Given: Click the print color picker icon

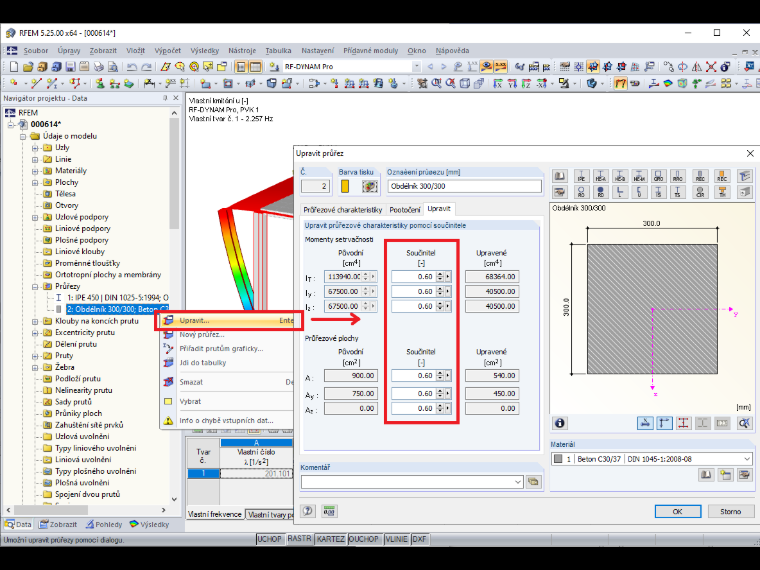Looking at the screenshot, I should [x=370, y=187].
